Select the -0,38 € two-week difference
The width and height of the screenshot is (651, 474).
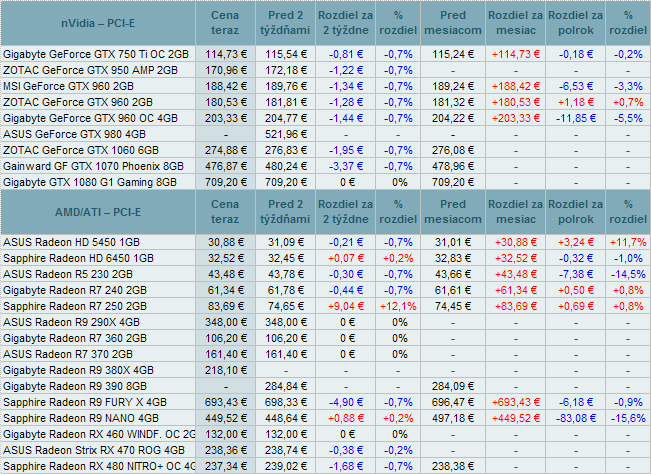pyautogui.click(x=346, y=450)
